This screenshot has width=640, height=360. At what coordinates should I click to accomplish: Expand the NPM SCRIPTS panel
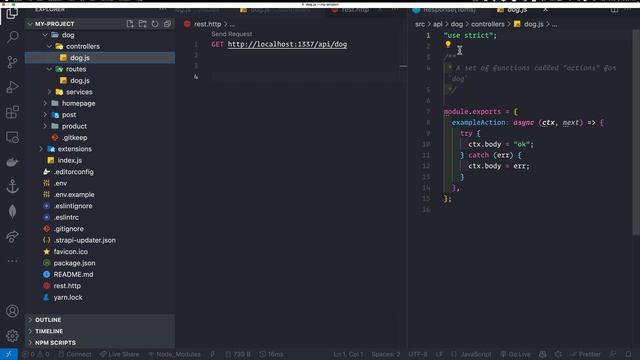(x=100, y=342)
